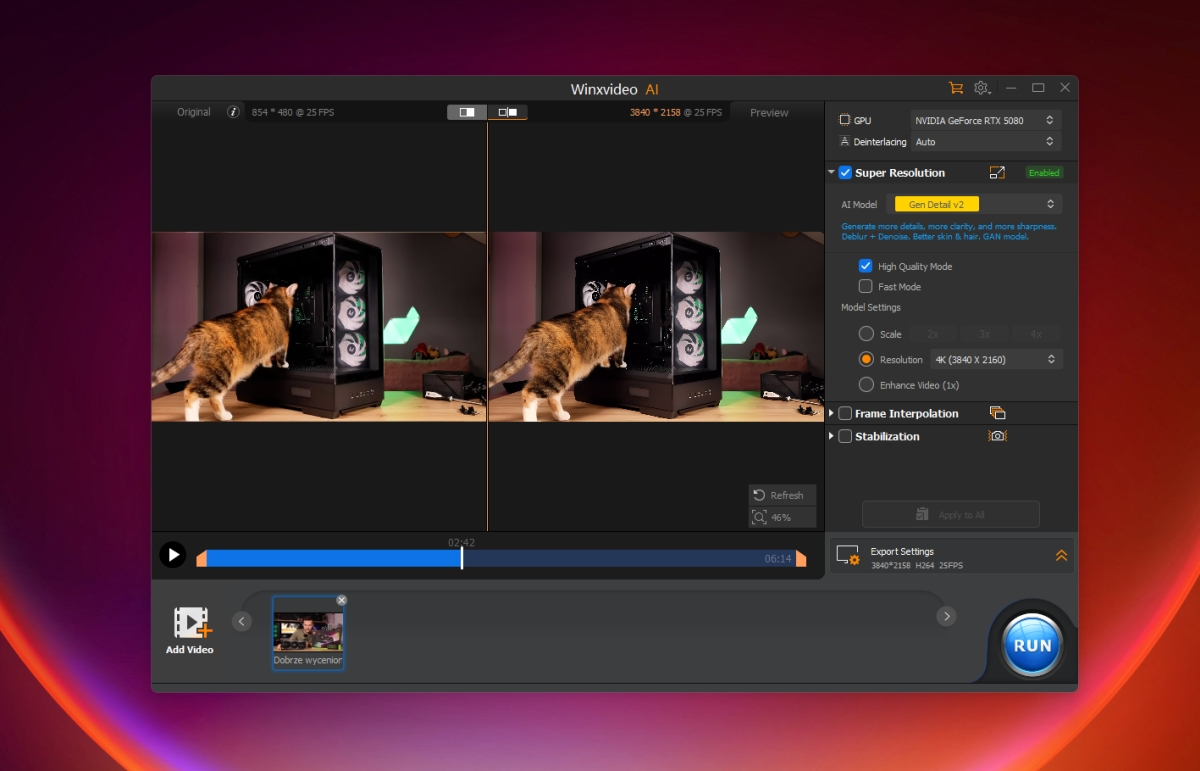Image resolution: width=1200 pixels, height=771 pixels.
Task: Click the orange split divider line in preview
Action: (487, 326)
